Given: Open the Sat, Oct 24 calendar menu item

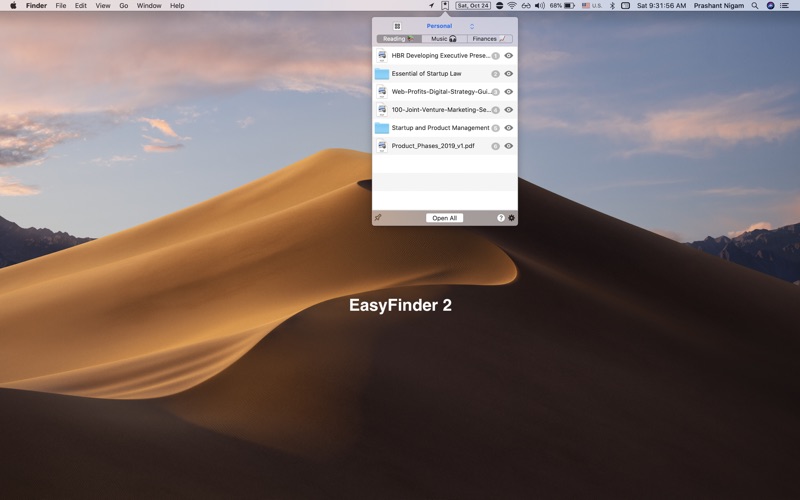Looking at the screenshot, I should point(473,6).
